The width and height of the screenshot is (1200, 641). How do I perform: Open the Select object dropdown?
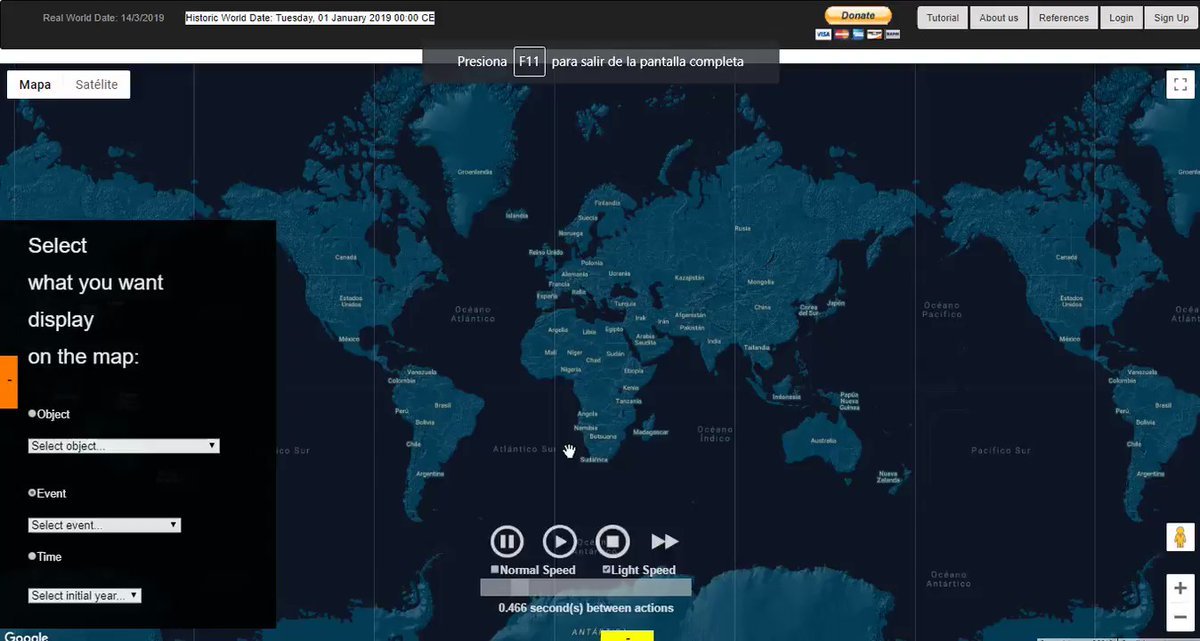(124, 446)
